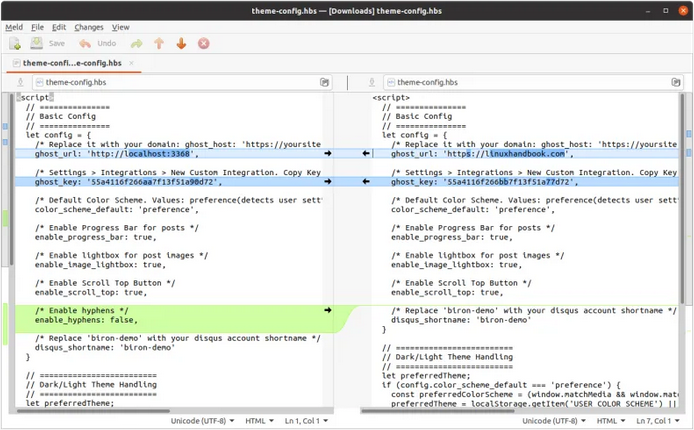Click '// Basic Config' comment in right pane

[417, 116]
